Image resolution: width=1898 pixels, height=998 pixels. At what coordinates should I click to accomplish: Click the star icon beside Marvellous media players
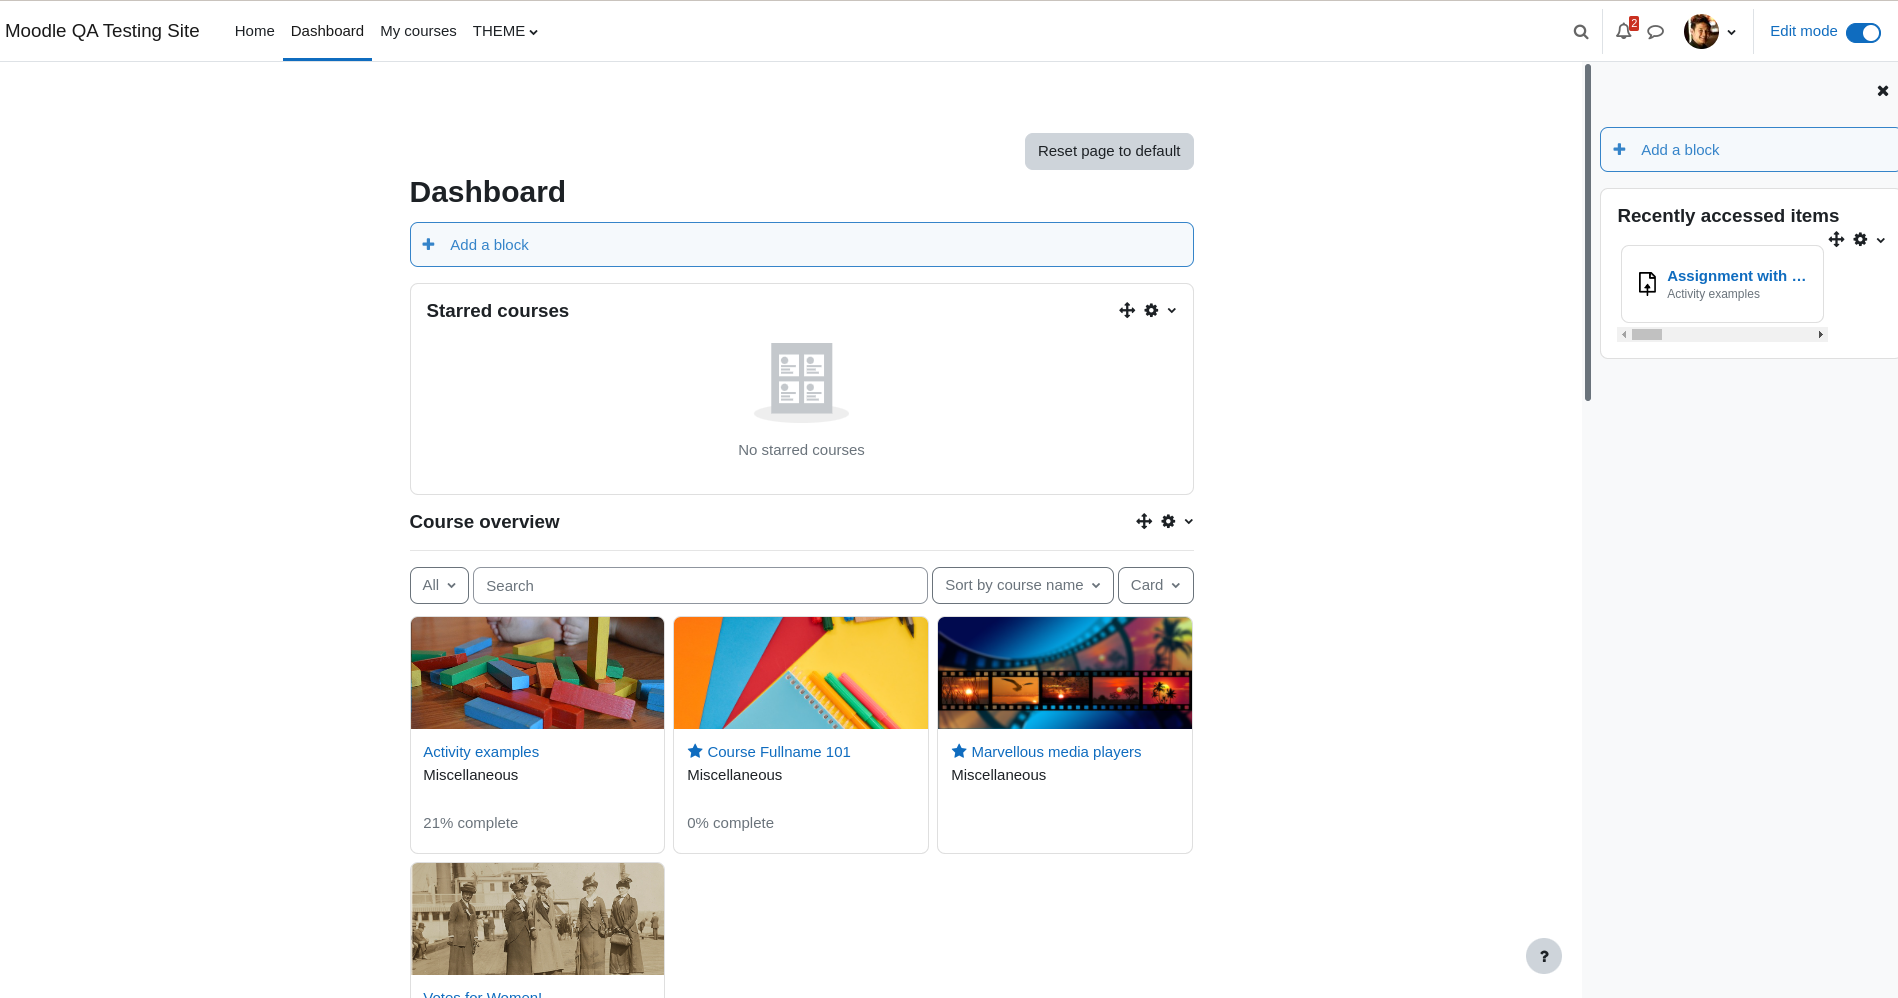coord(959,751)
